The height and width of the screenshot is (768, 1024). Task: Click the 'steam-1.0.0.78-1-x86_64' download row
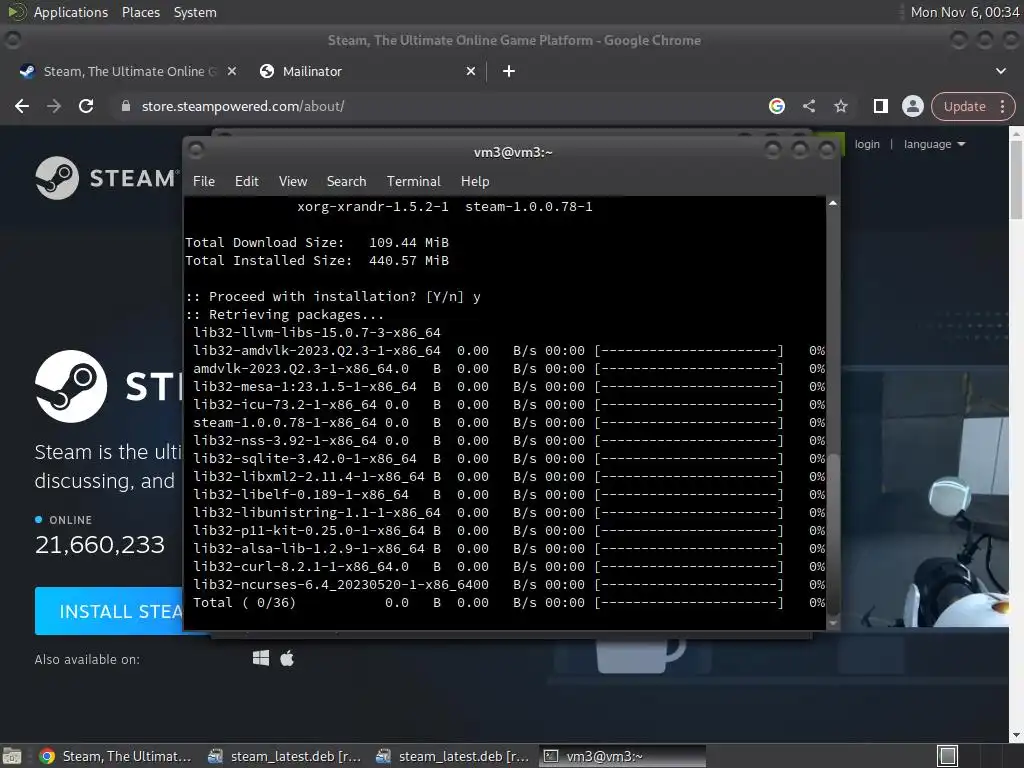509,423
